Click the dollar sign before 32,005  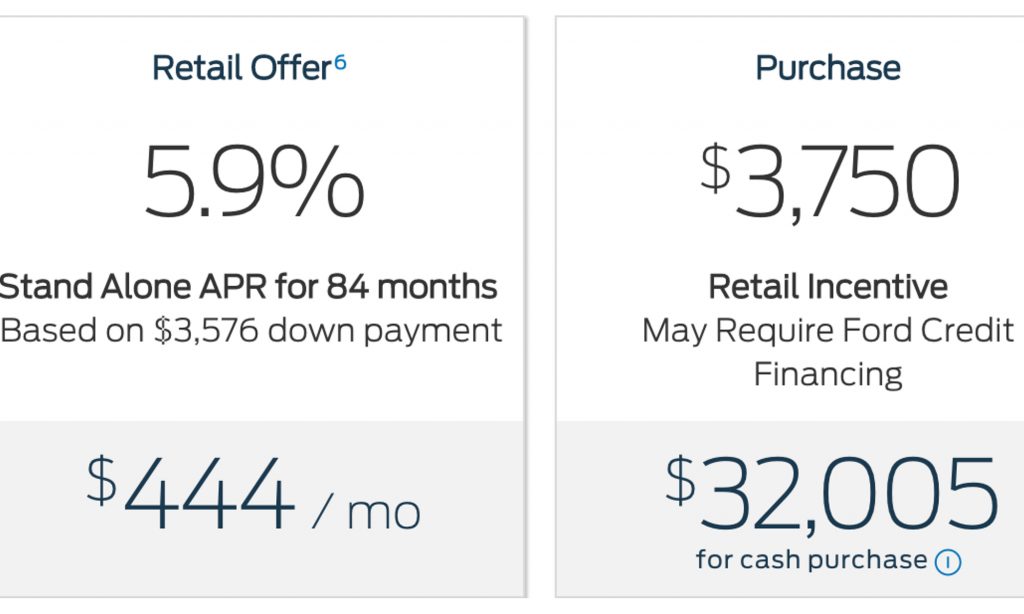coord(680,480)
